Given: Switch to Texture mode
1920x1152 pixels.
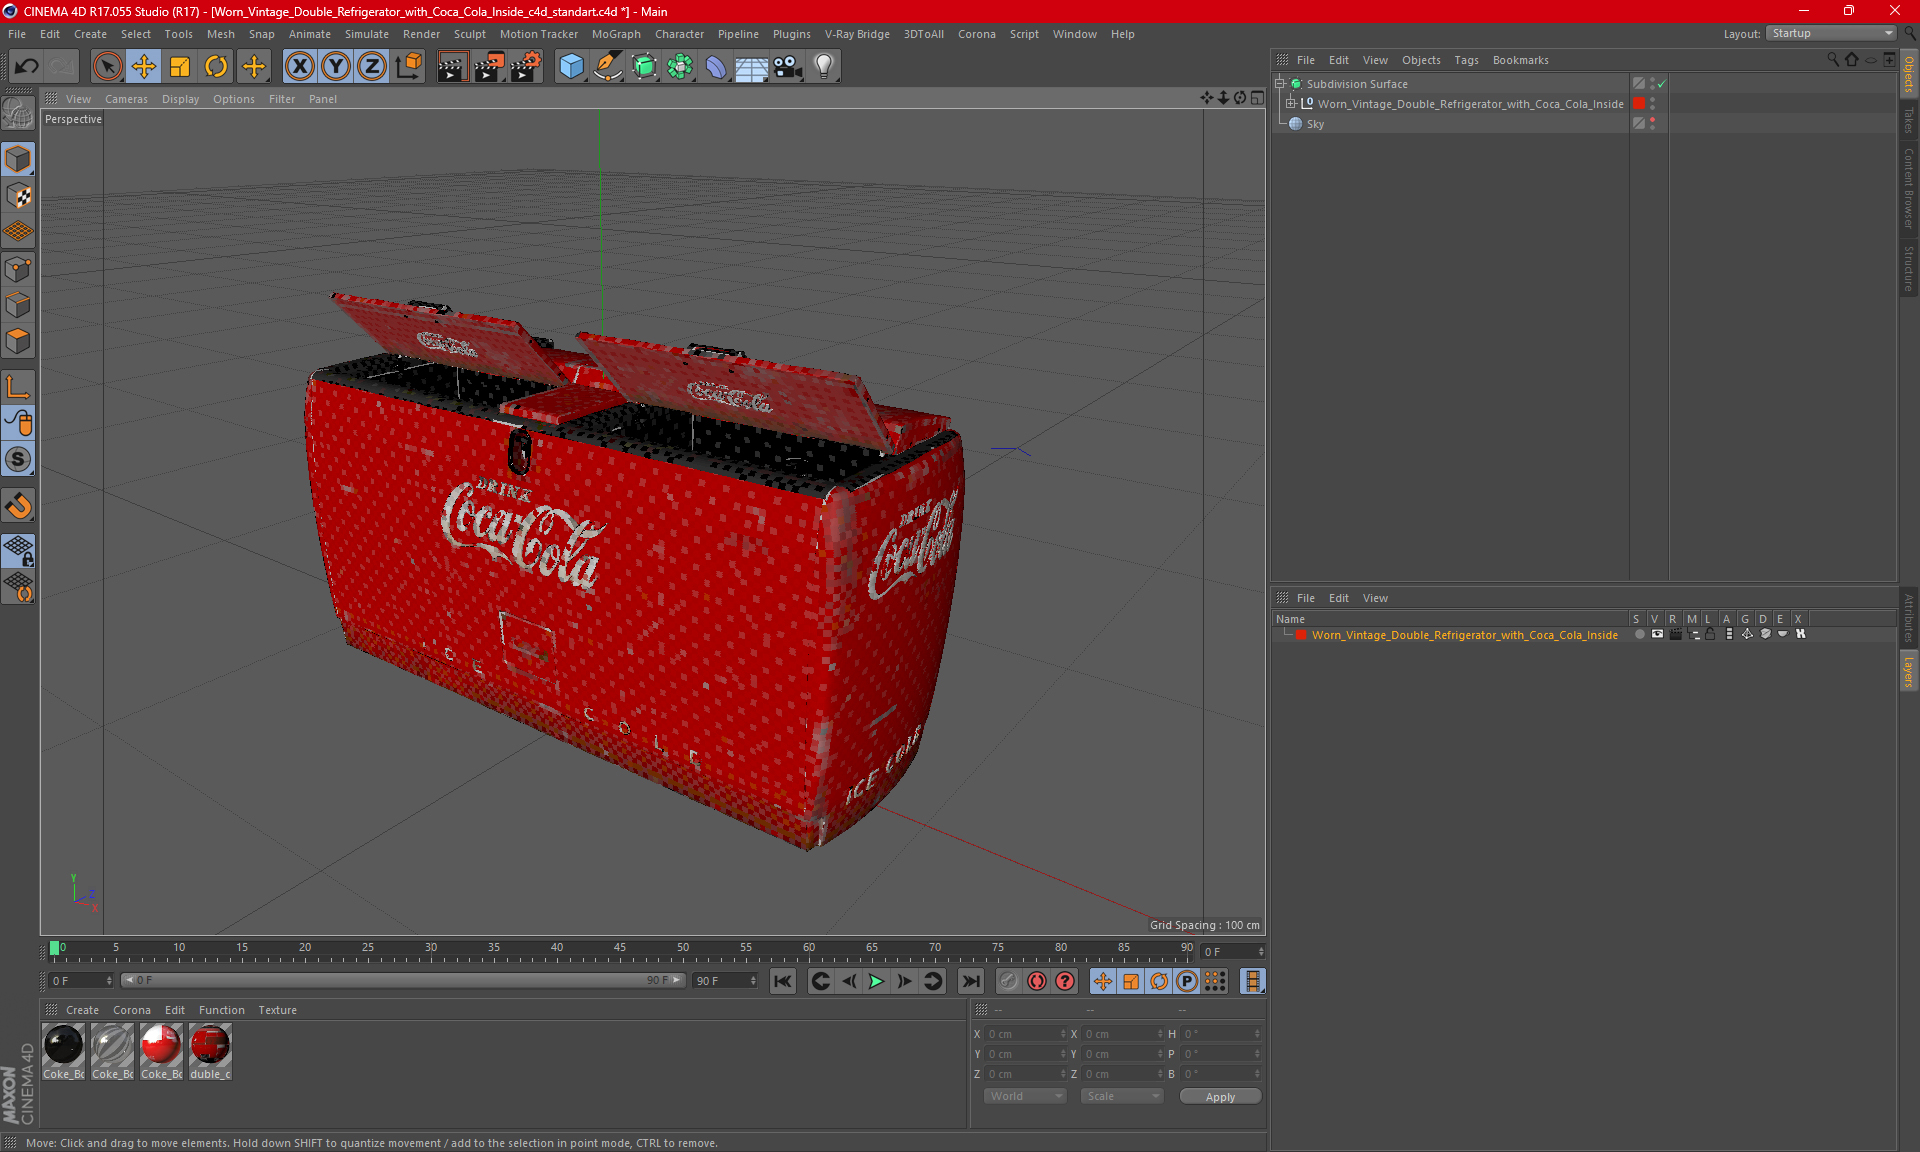Looking at the screenshot, I should pyautogui.click(x=18, y=196).
